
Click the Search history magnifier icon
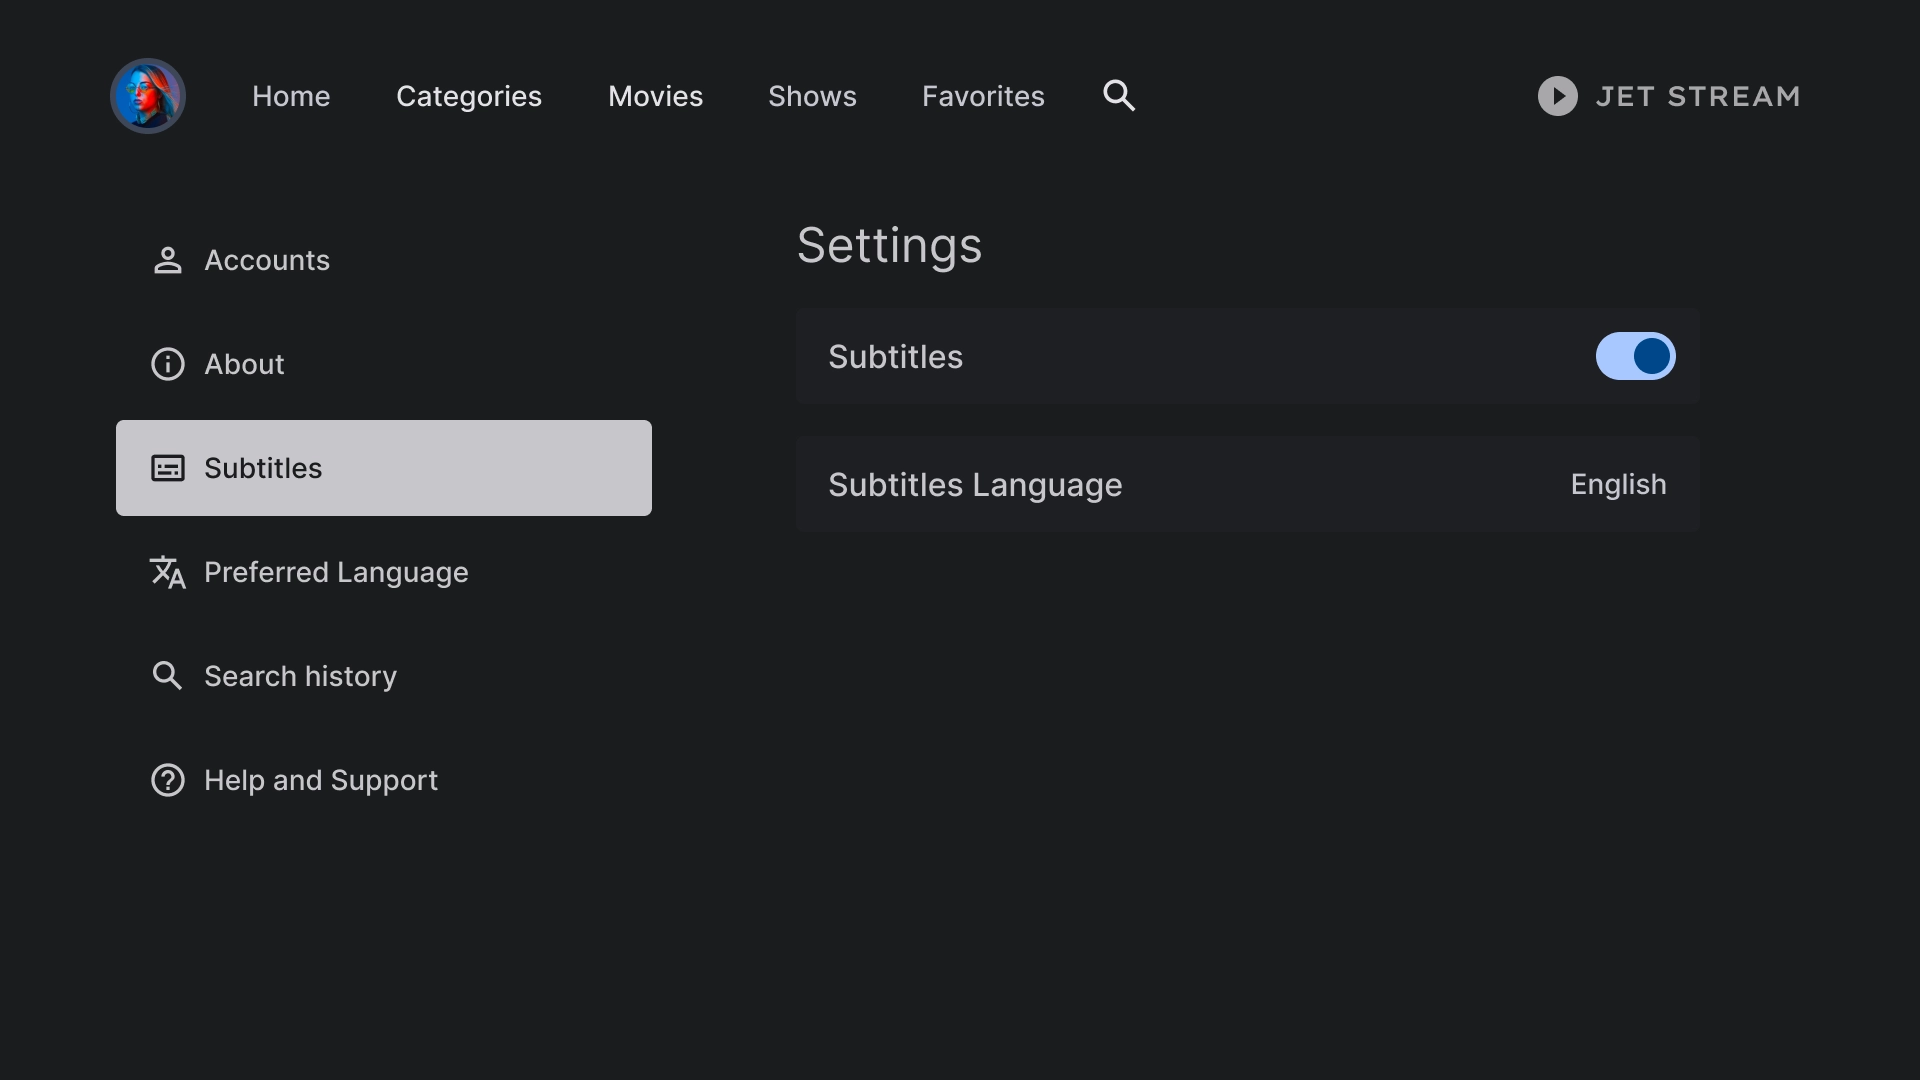coord(167,675)
